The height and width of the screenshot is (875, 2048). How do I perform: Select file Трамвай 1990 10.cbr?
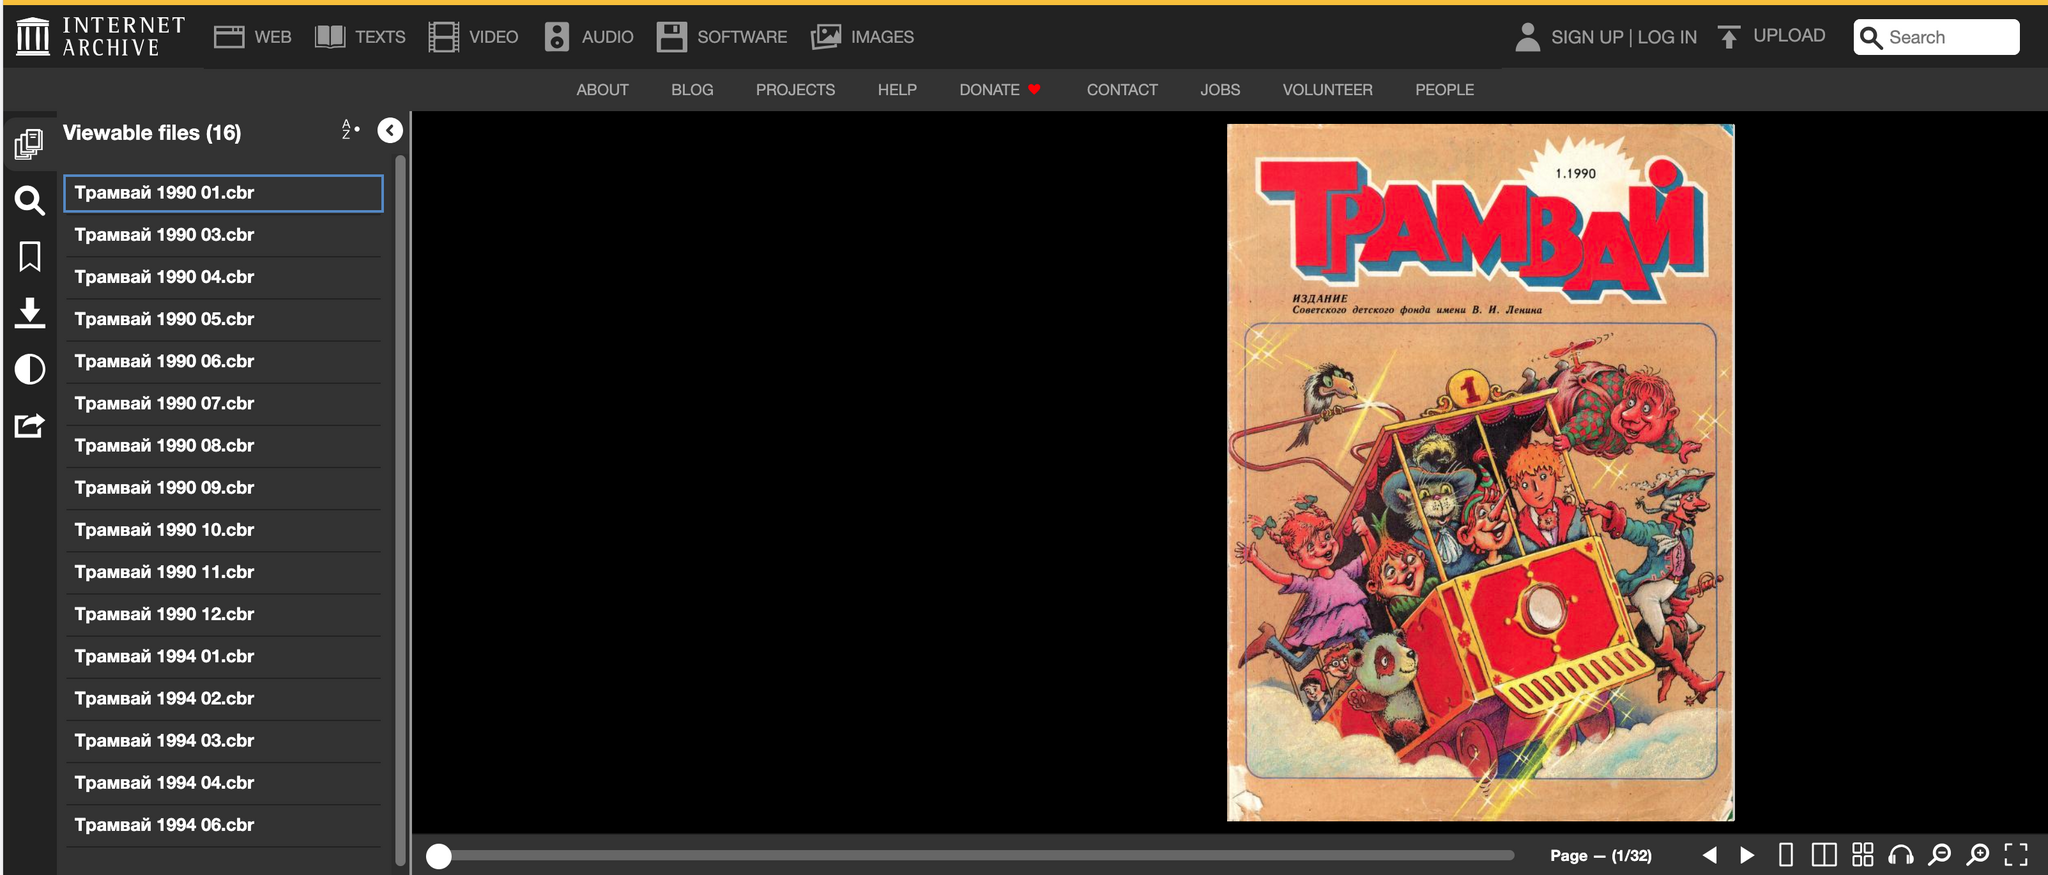click(223, 530)
